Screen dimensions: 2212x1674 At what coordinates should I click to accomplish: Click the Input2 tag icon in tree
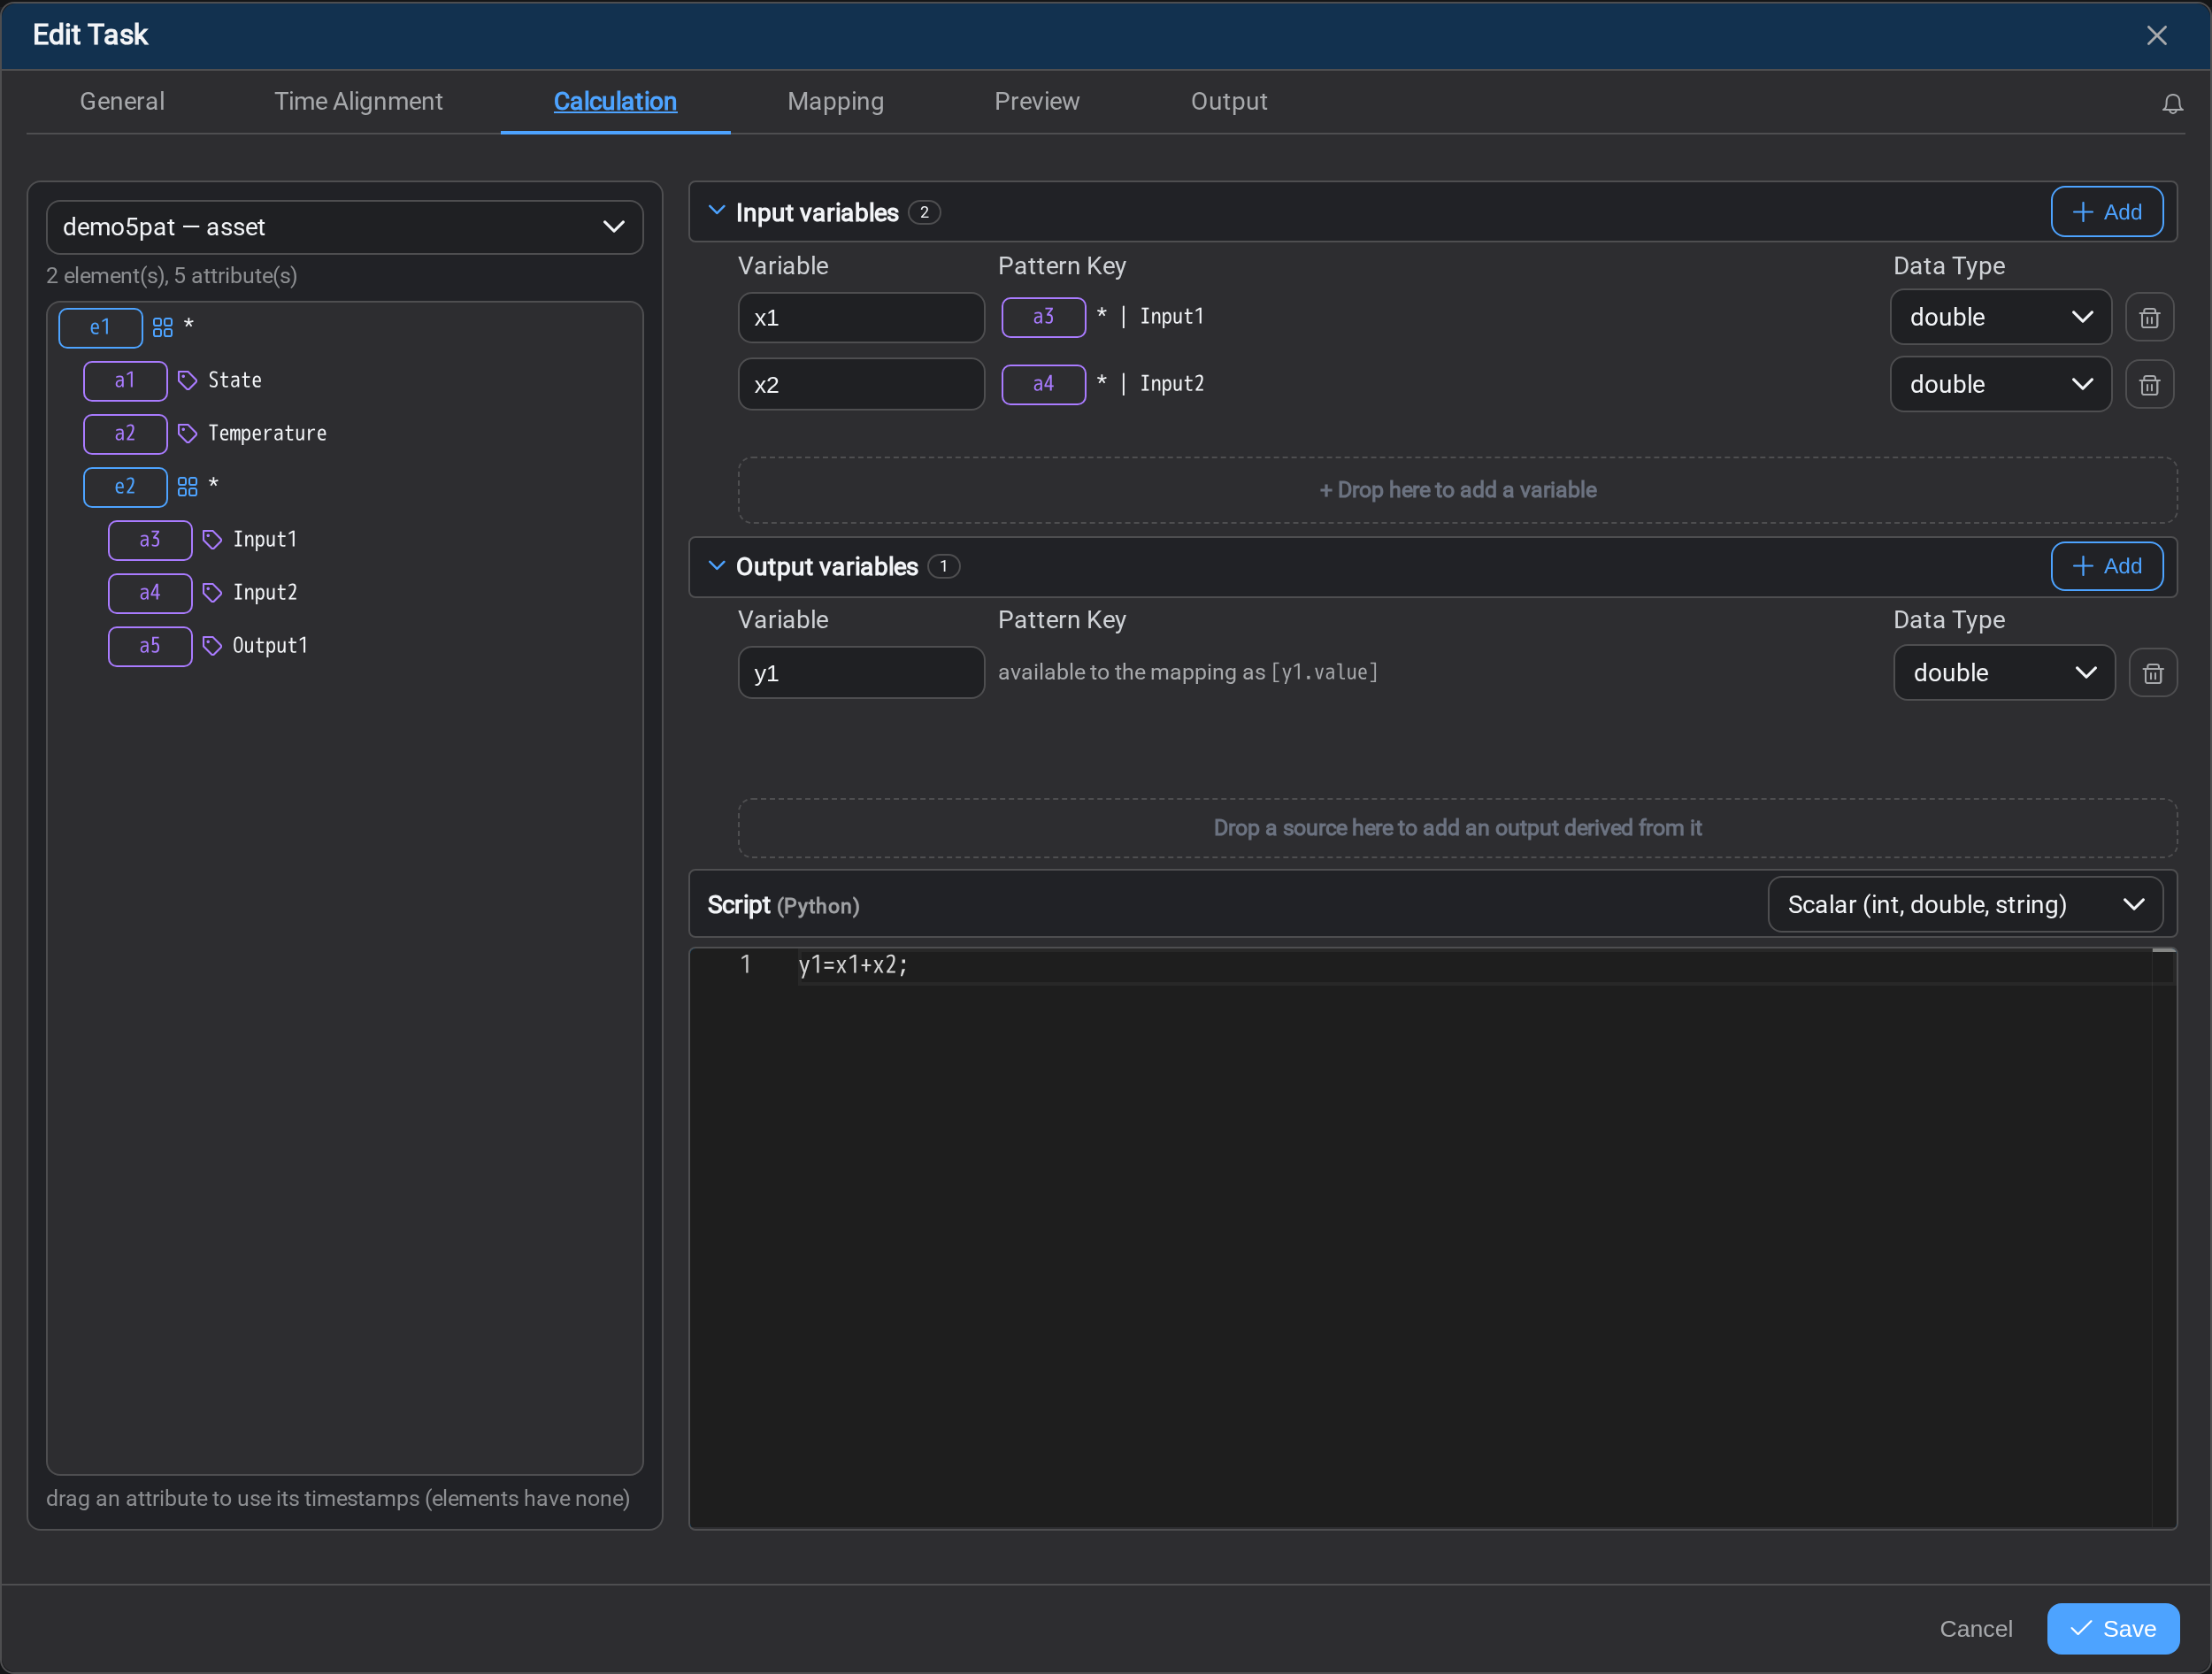pyautogui.click(x=212, y=593)
